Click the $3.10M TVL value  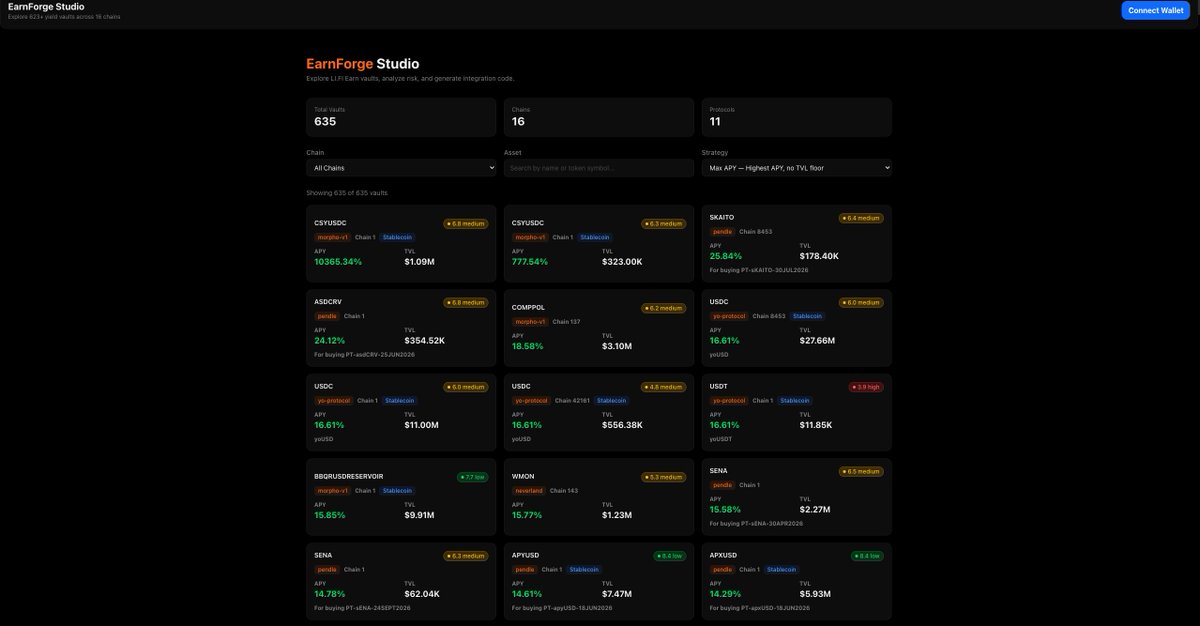(617, 346)
